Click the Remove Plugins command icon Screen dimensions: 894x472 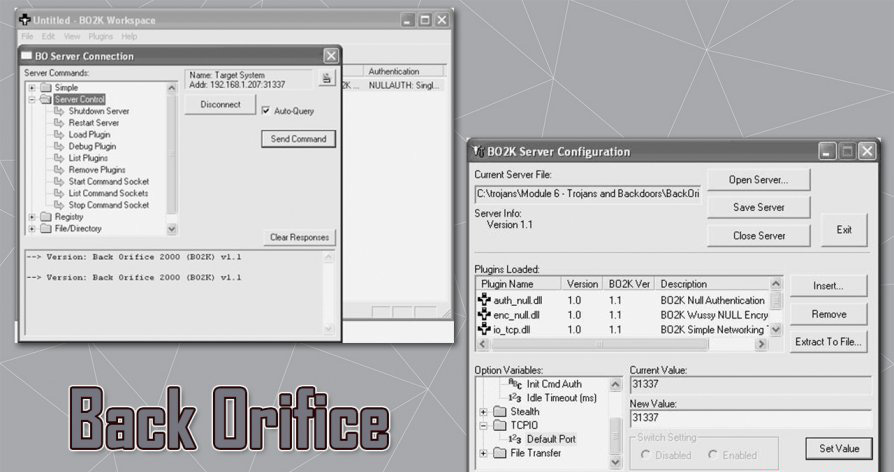tap(59, 169)
